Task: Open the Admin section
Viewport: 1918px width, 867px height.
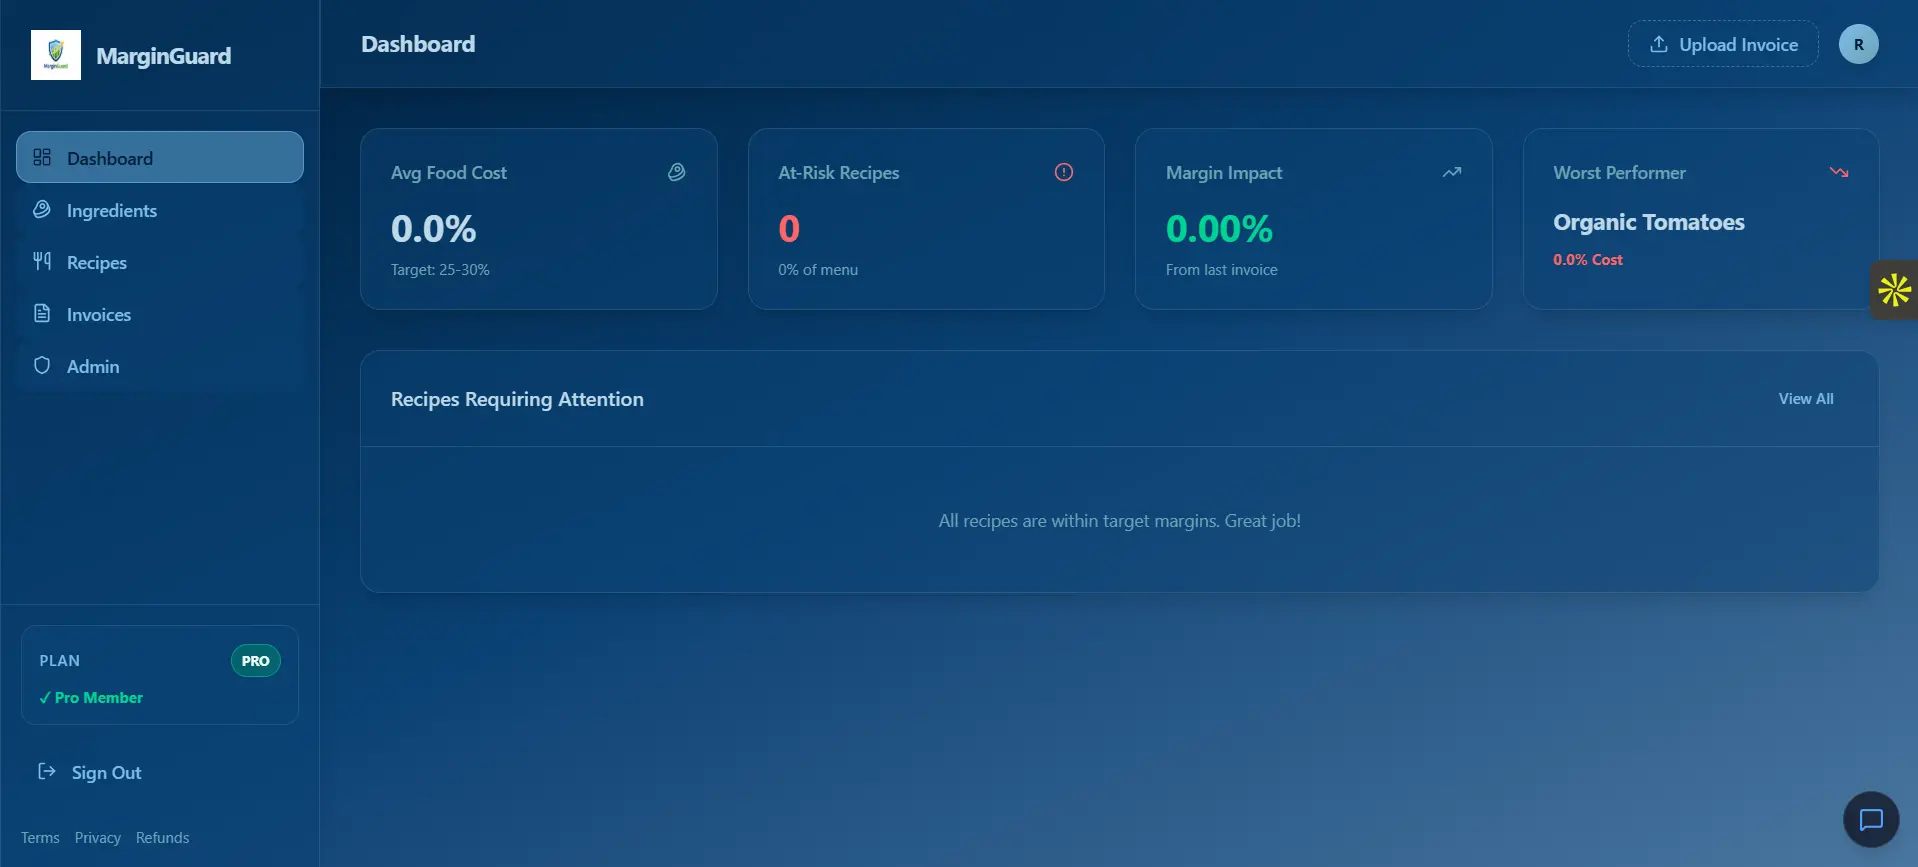Action: 160,366
